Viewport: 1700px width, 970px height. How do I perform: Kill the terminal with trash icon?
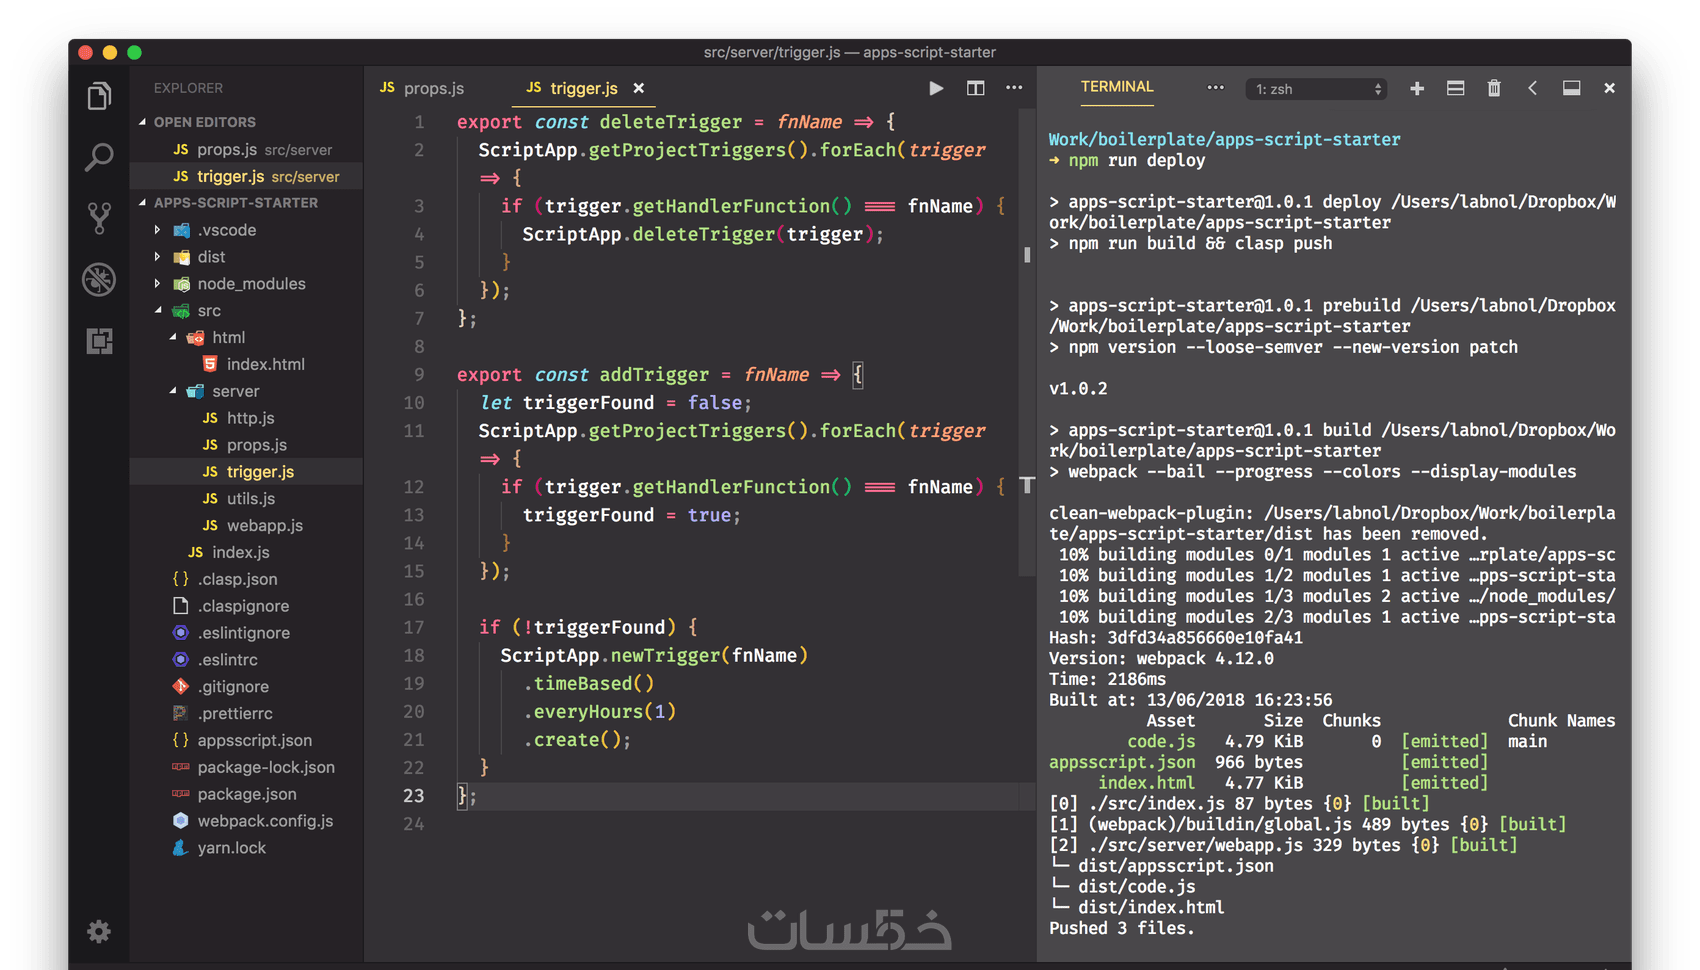pos(1494,88)
